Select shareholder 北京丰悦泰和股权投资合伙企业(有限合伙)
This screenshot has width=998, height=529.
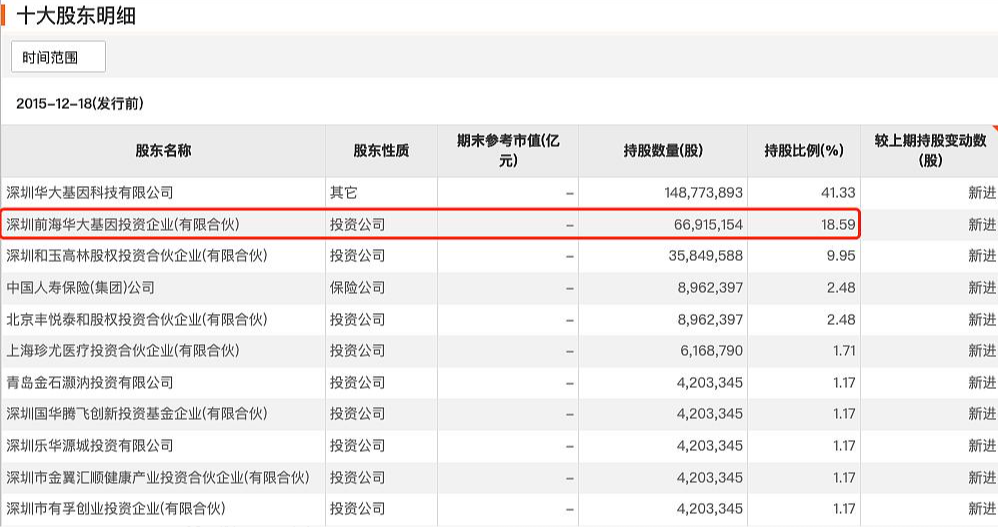137,319
